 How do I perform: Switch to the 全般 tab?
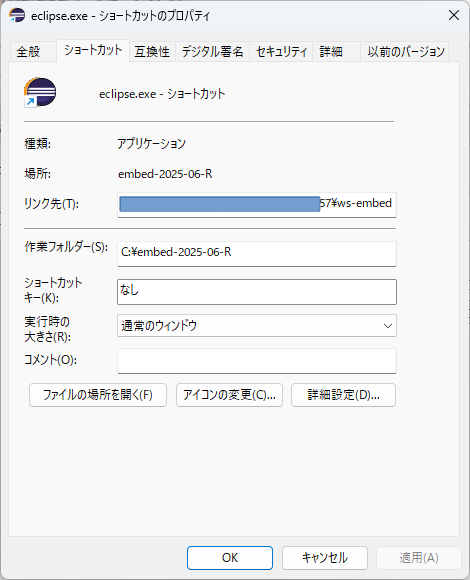pos(33,51)
